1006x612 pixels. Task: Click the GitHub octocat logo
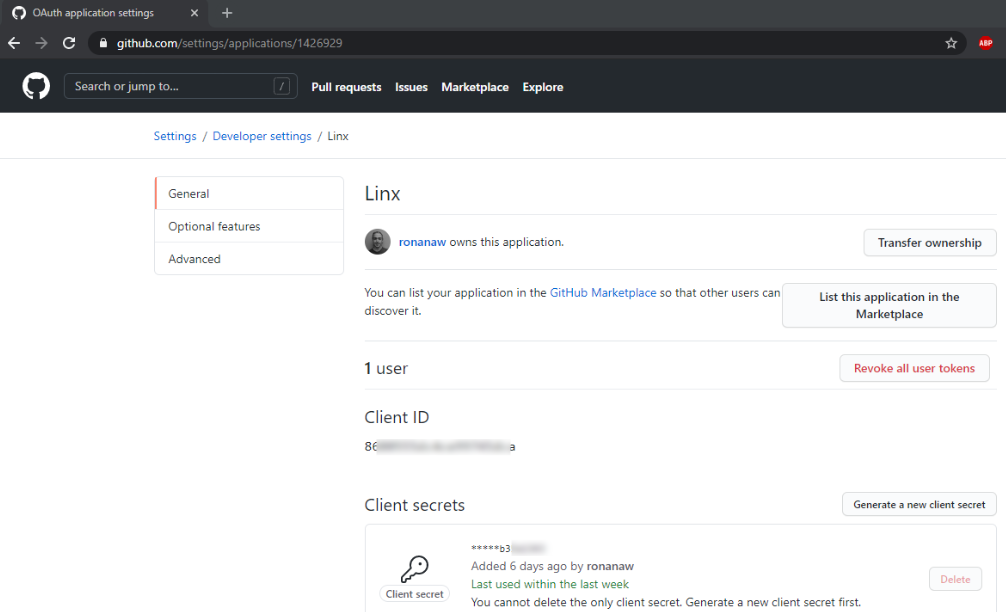tap(36, 87)
